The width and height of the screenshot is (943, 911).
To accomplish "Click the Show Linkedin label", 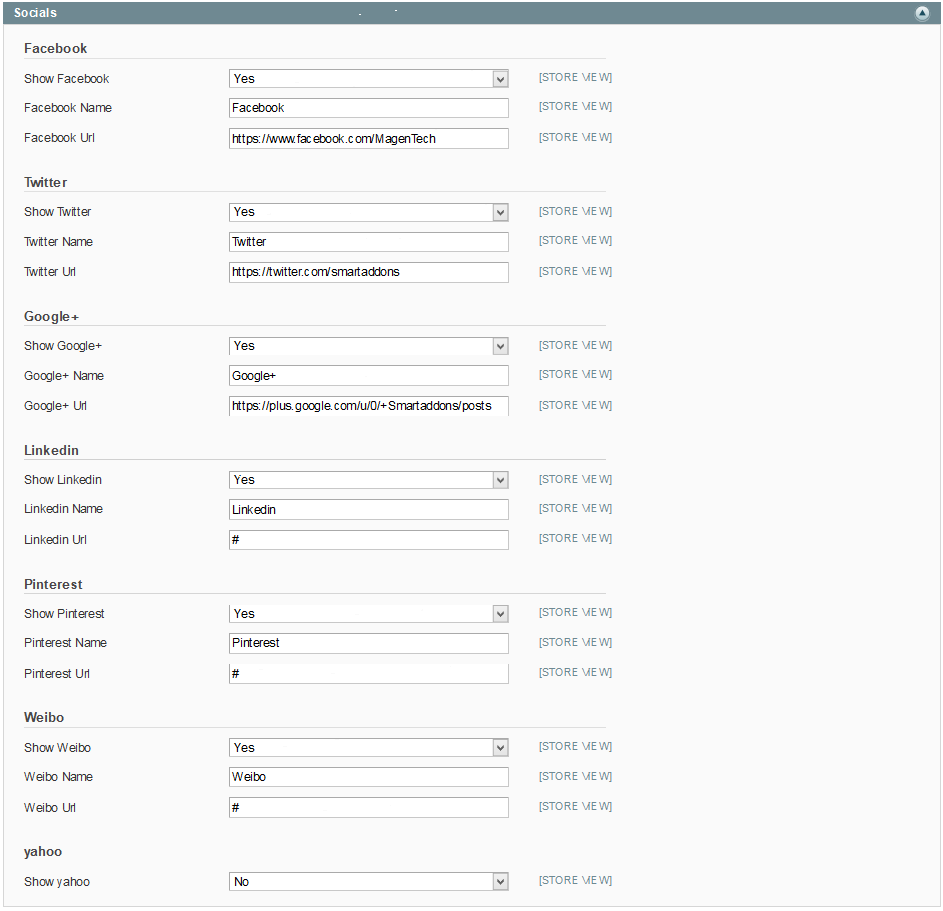I will (x=63, y=480).
